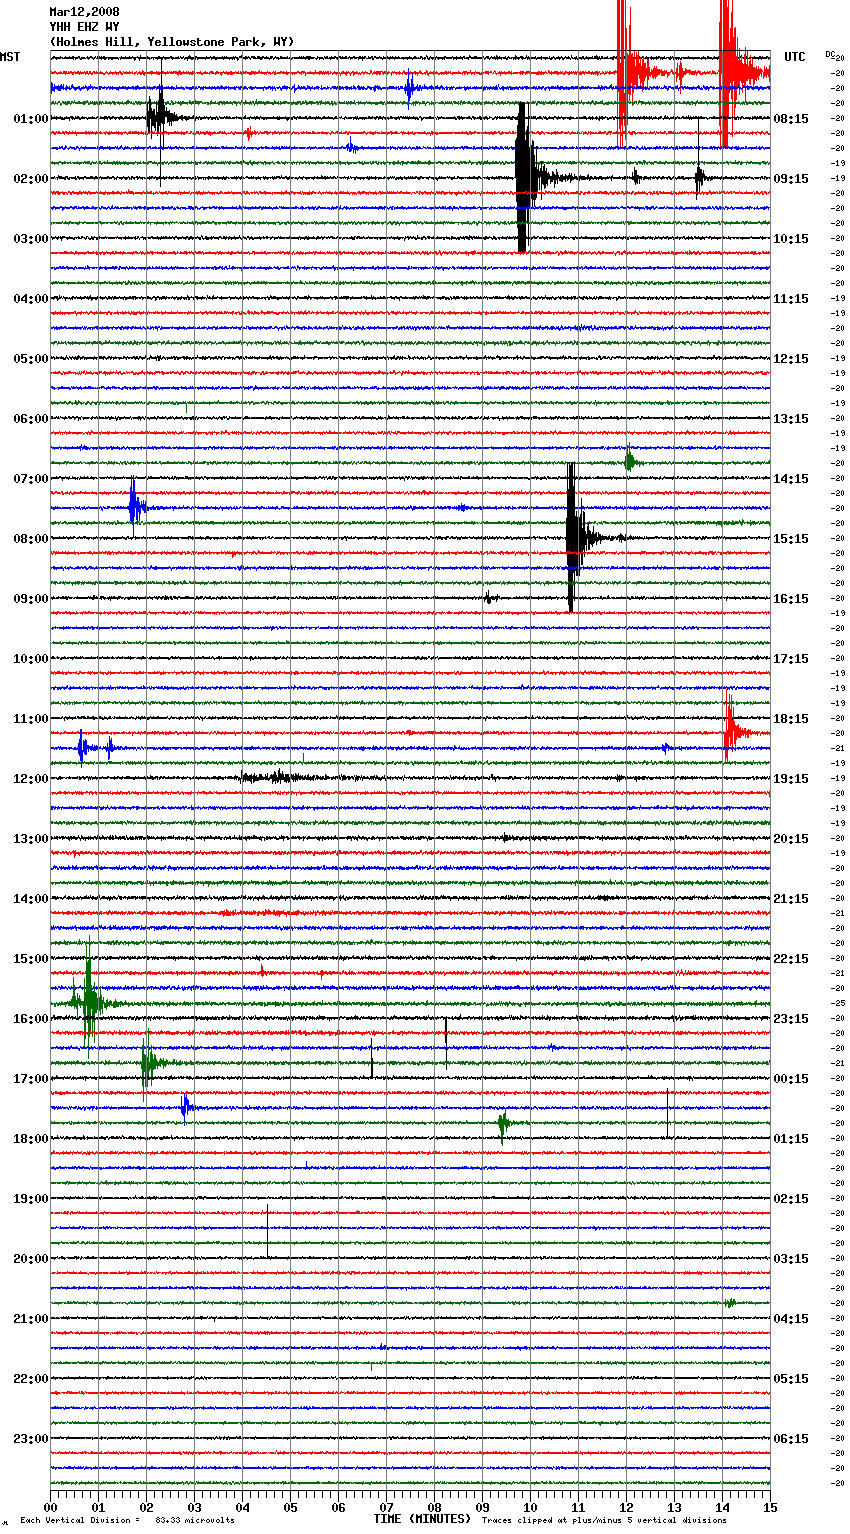Click the 06:15 UTC time label
The image size is (850, 1534).
pos(791,1439)
